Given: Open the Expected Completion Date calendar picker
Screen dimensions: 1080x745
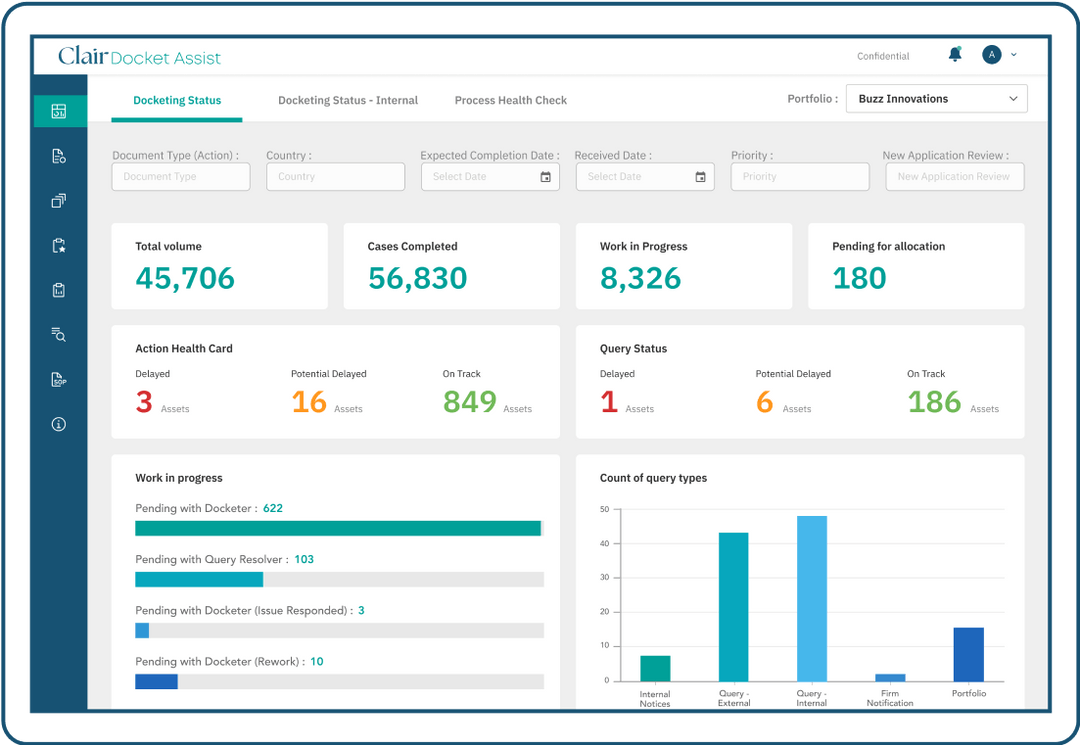Looking at the screenshot, I should 545,176.
